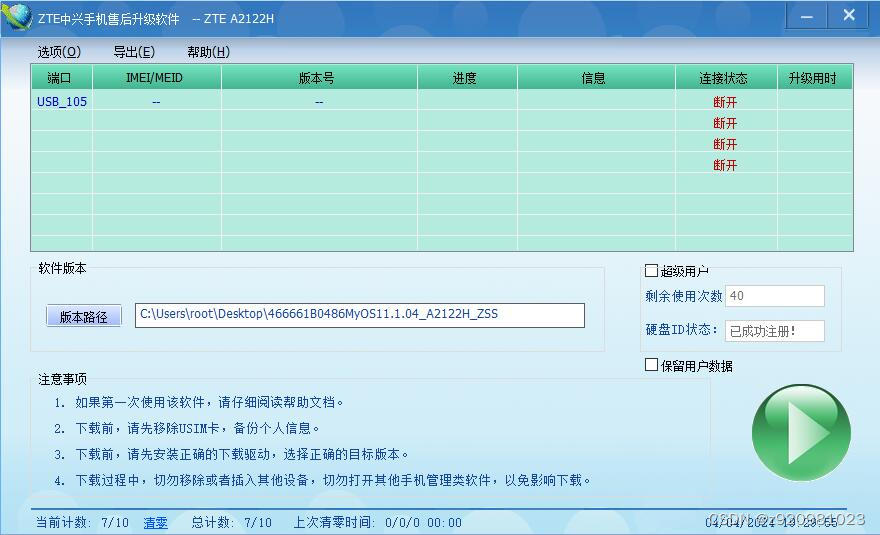The image size is (880, 535).
Task: Click the 剩余使用次数 field showing 40
Action: pos(774,296)
